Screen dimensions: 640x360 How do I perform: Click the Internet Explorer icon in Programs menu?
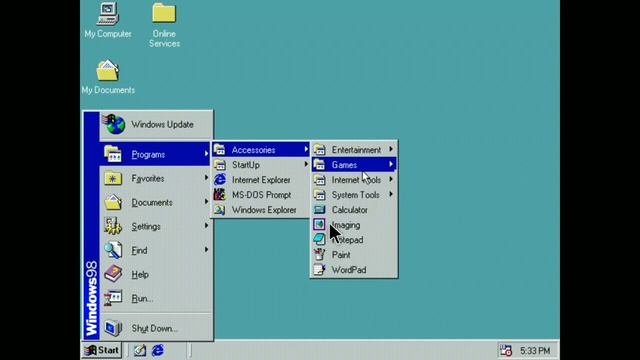click(x=220, y=180)
